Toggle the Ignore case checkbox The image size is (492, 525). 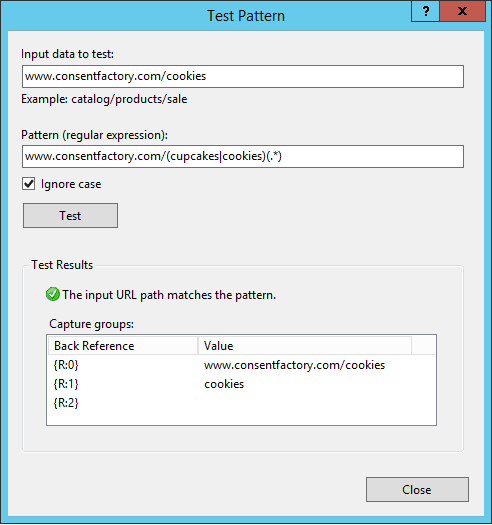(x=28, y=184)
